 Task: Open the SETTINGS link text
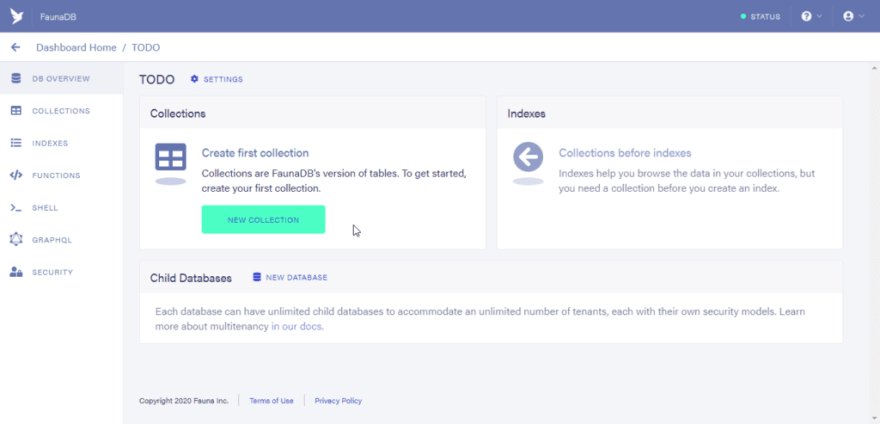pos(223,79)
